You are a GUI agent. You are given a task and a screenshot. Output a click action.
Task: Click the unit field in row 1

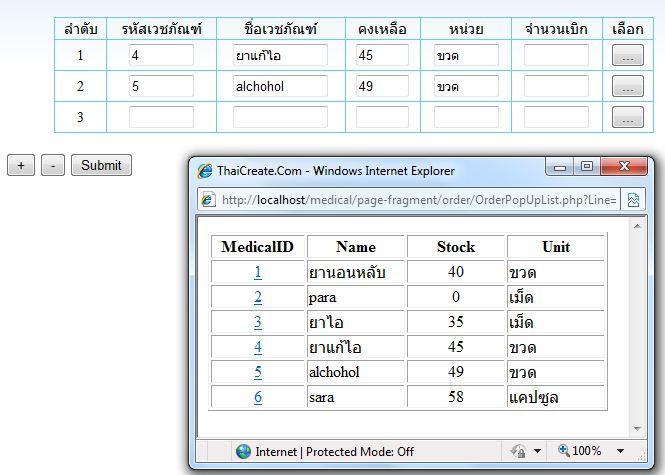pyautogui.click(x=467, y=55)
